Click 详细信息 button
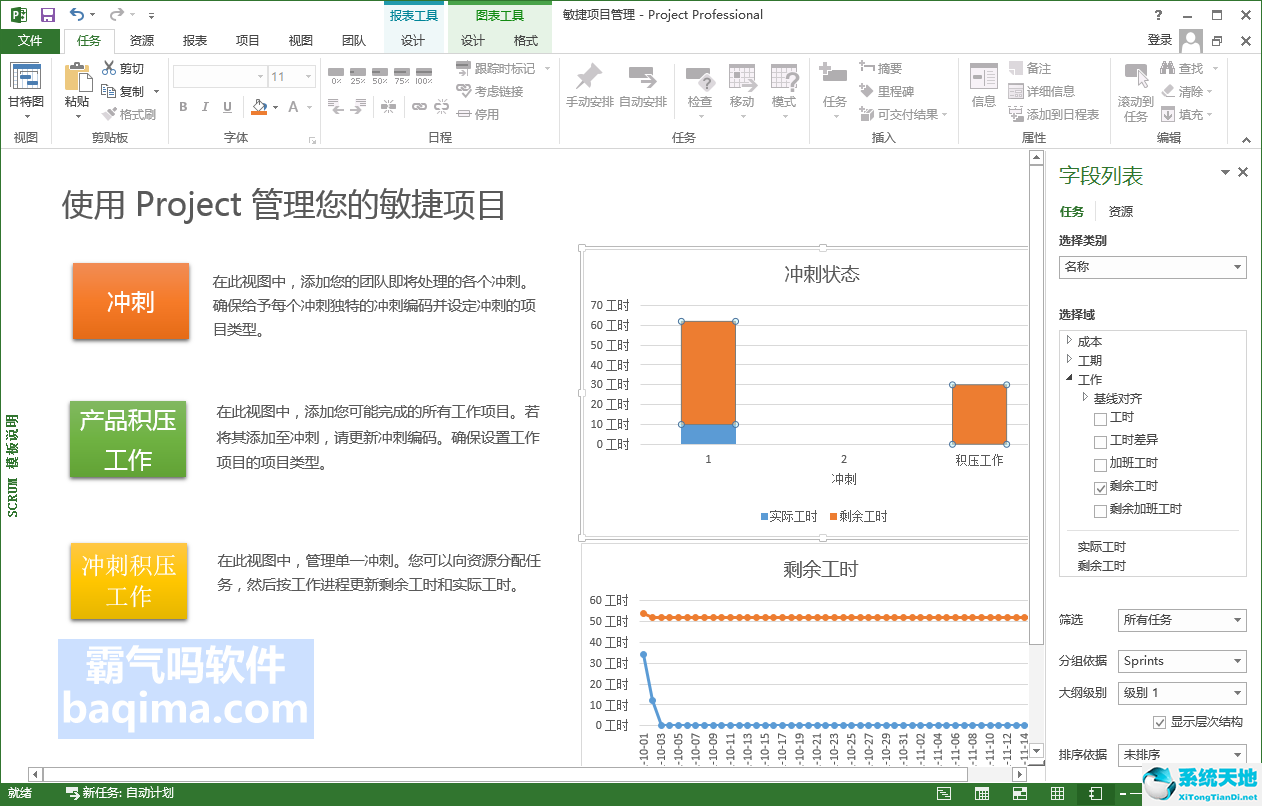The height and width of the screenshot is (806, 1262). click(1042, 91)
